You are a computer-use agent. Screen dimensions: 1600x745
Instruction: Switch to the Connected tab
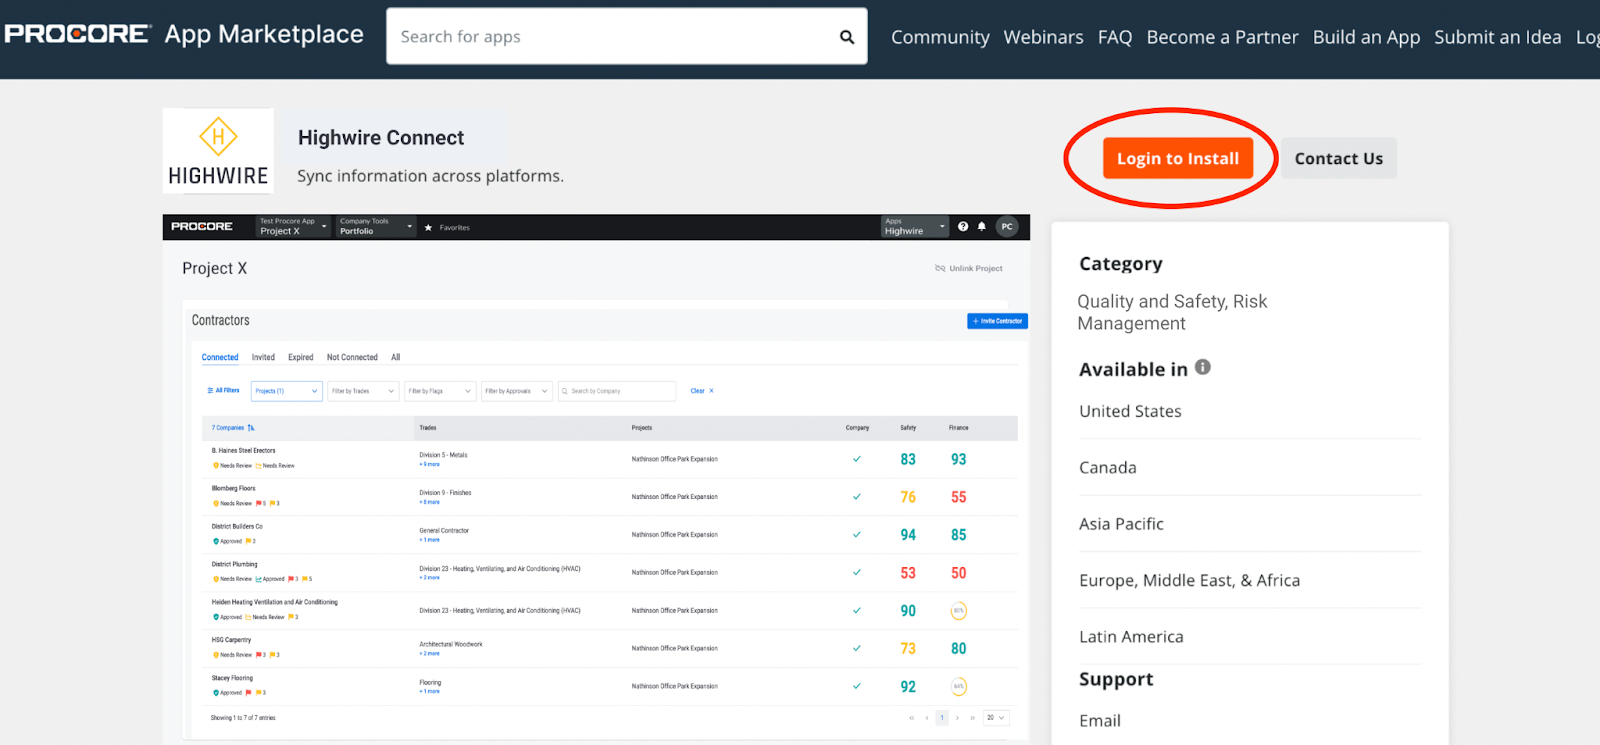pos(220,357)
